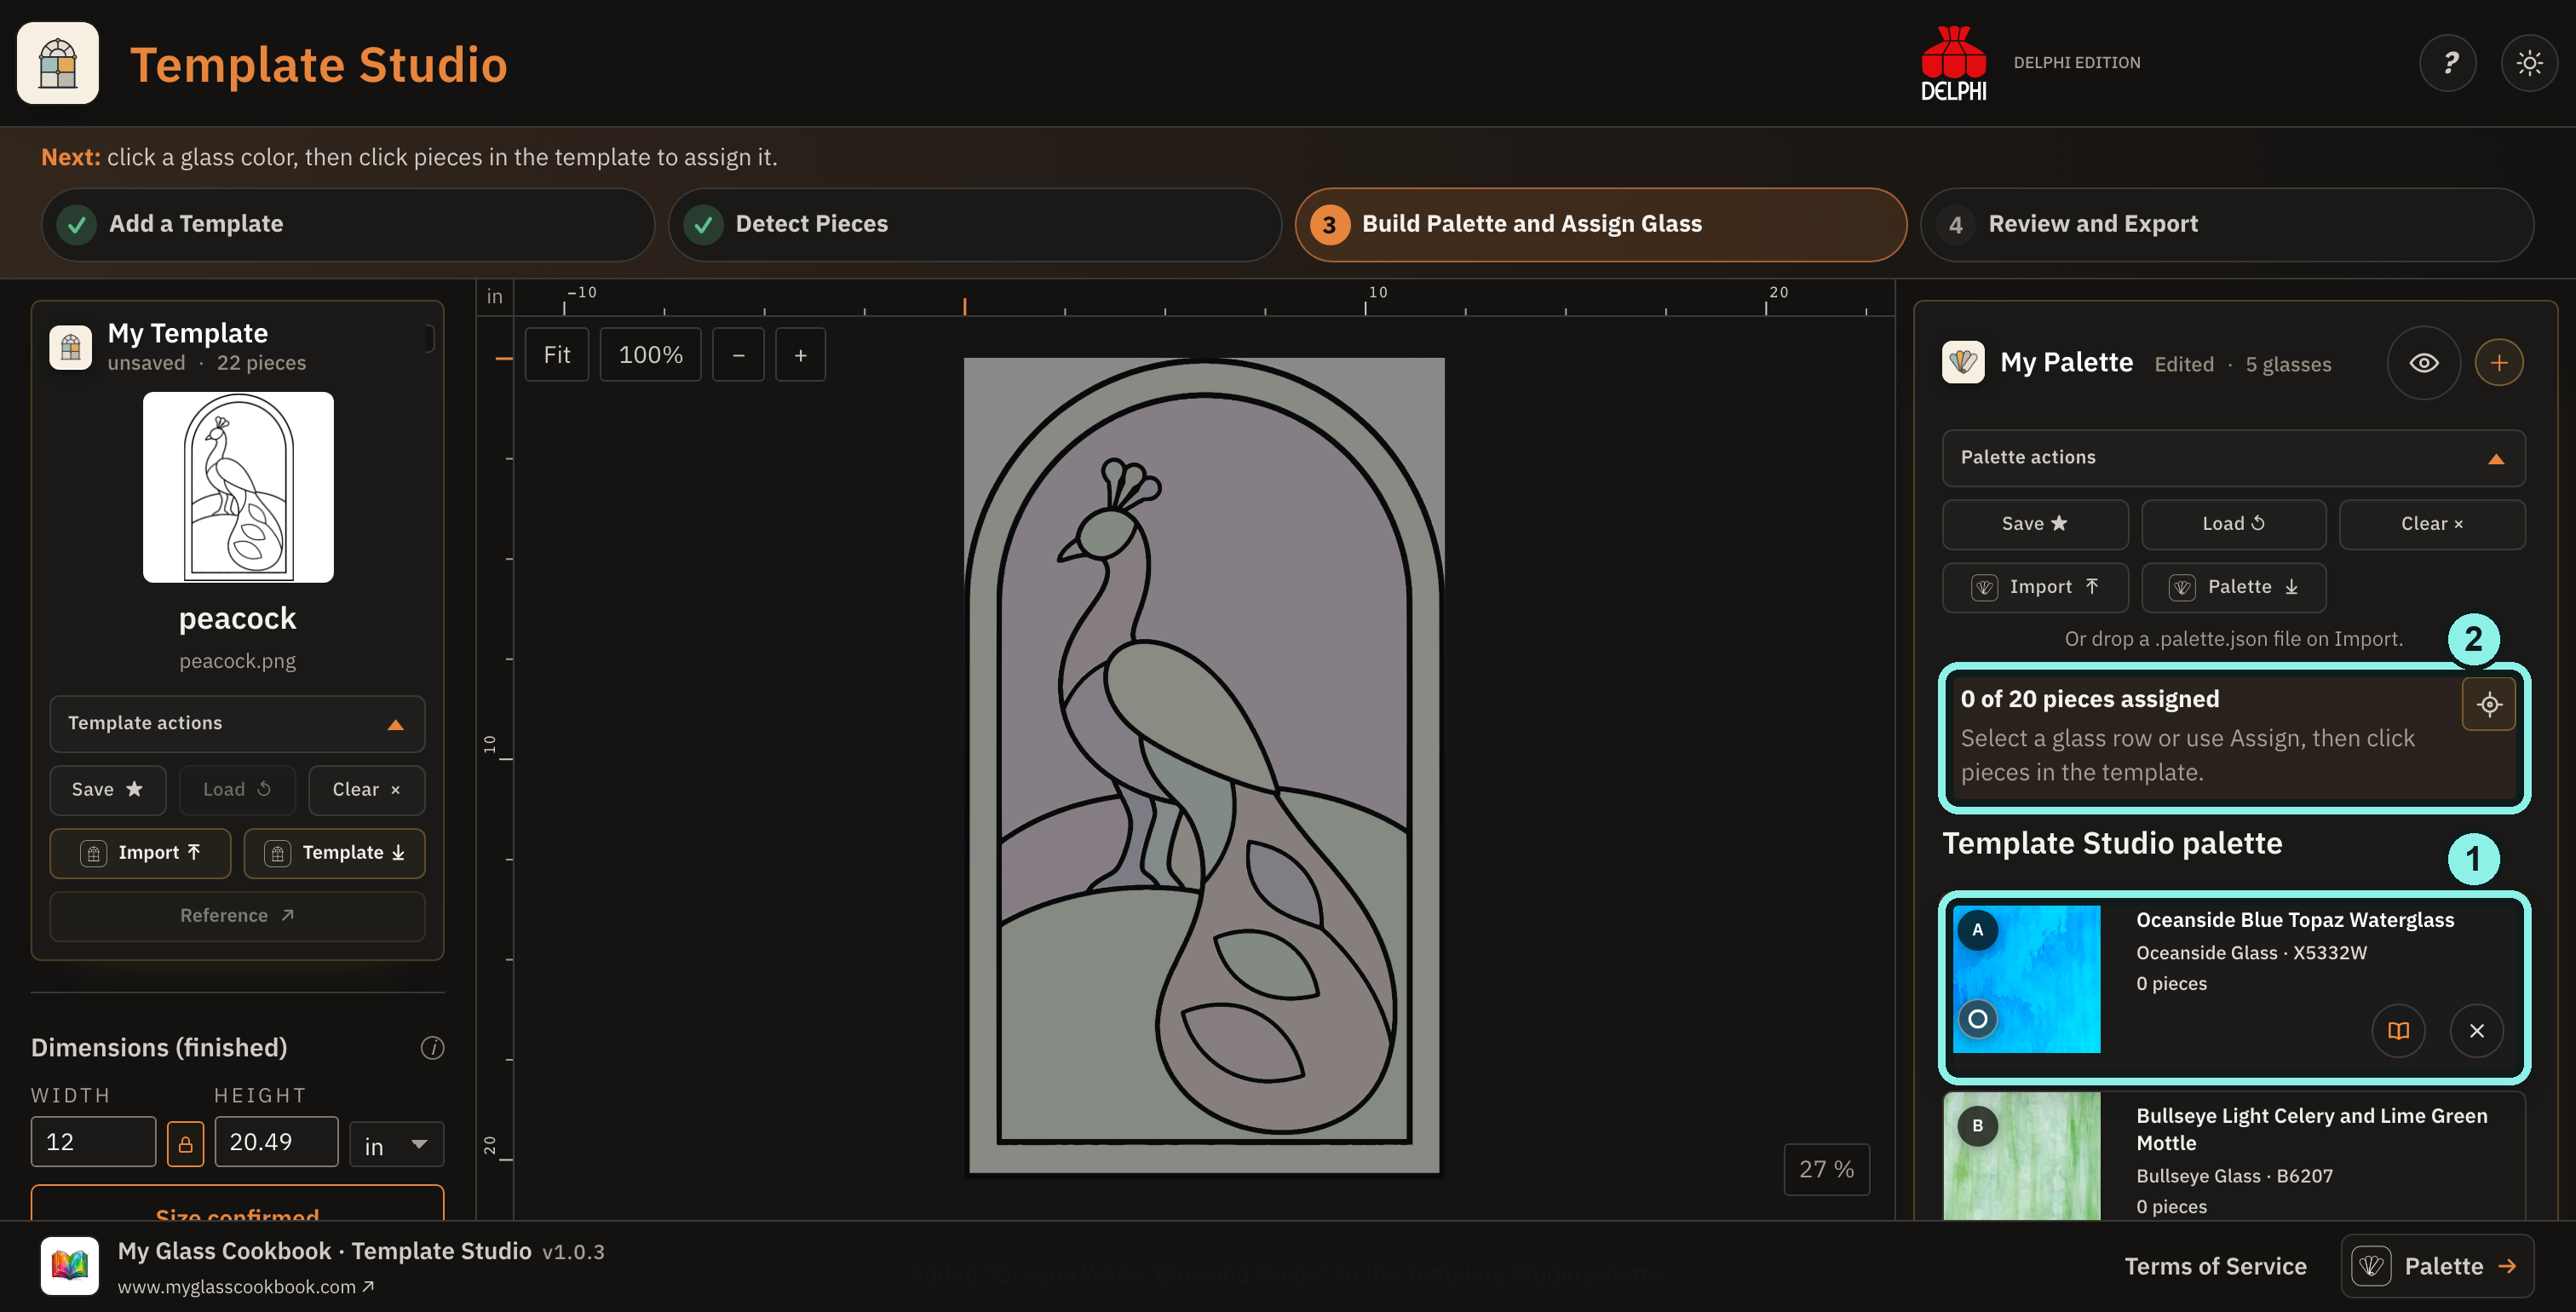Load a saved palette
This screenshot has width=2576, height=1312.
pyautogui.click(x=2233, y=524)
